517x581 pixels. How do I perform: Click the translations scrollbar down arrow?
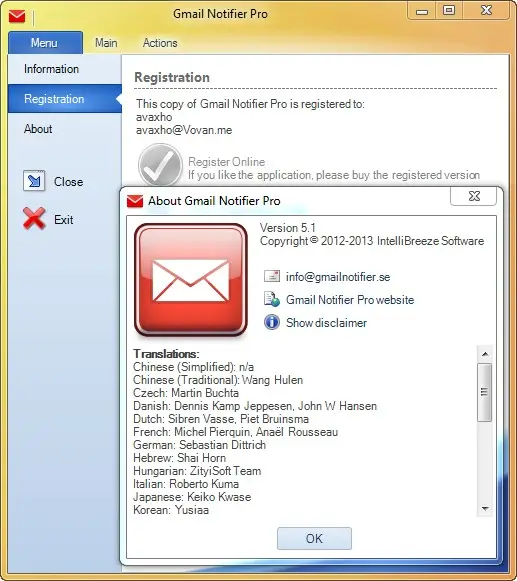[485, 509]
